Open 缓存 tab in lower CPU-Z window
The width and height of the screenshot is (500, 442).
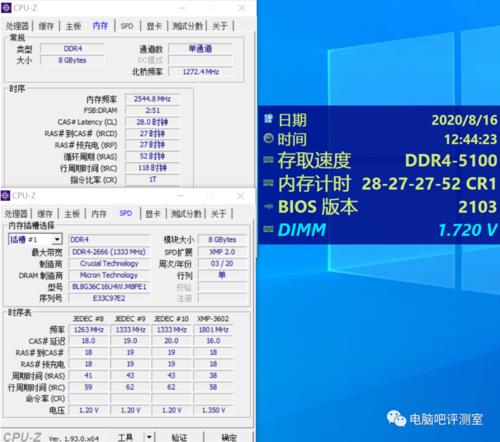[x=45, y=214]
